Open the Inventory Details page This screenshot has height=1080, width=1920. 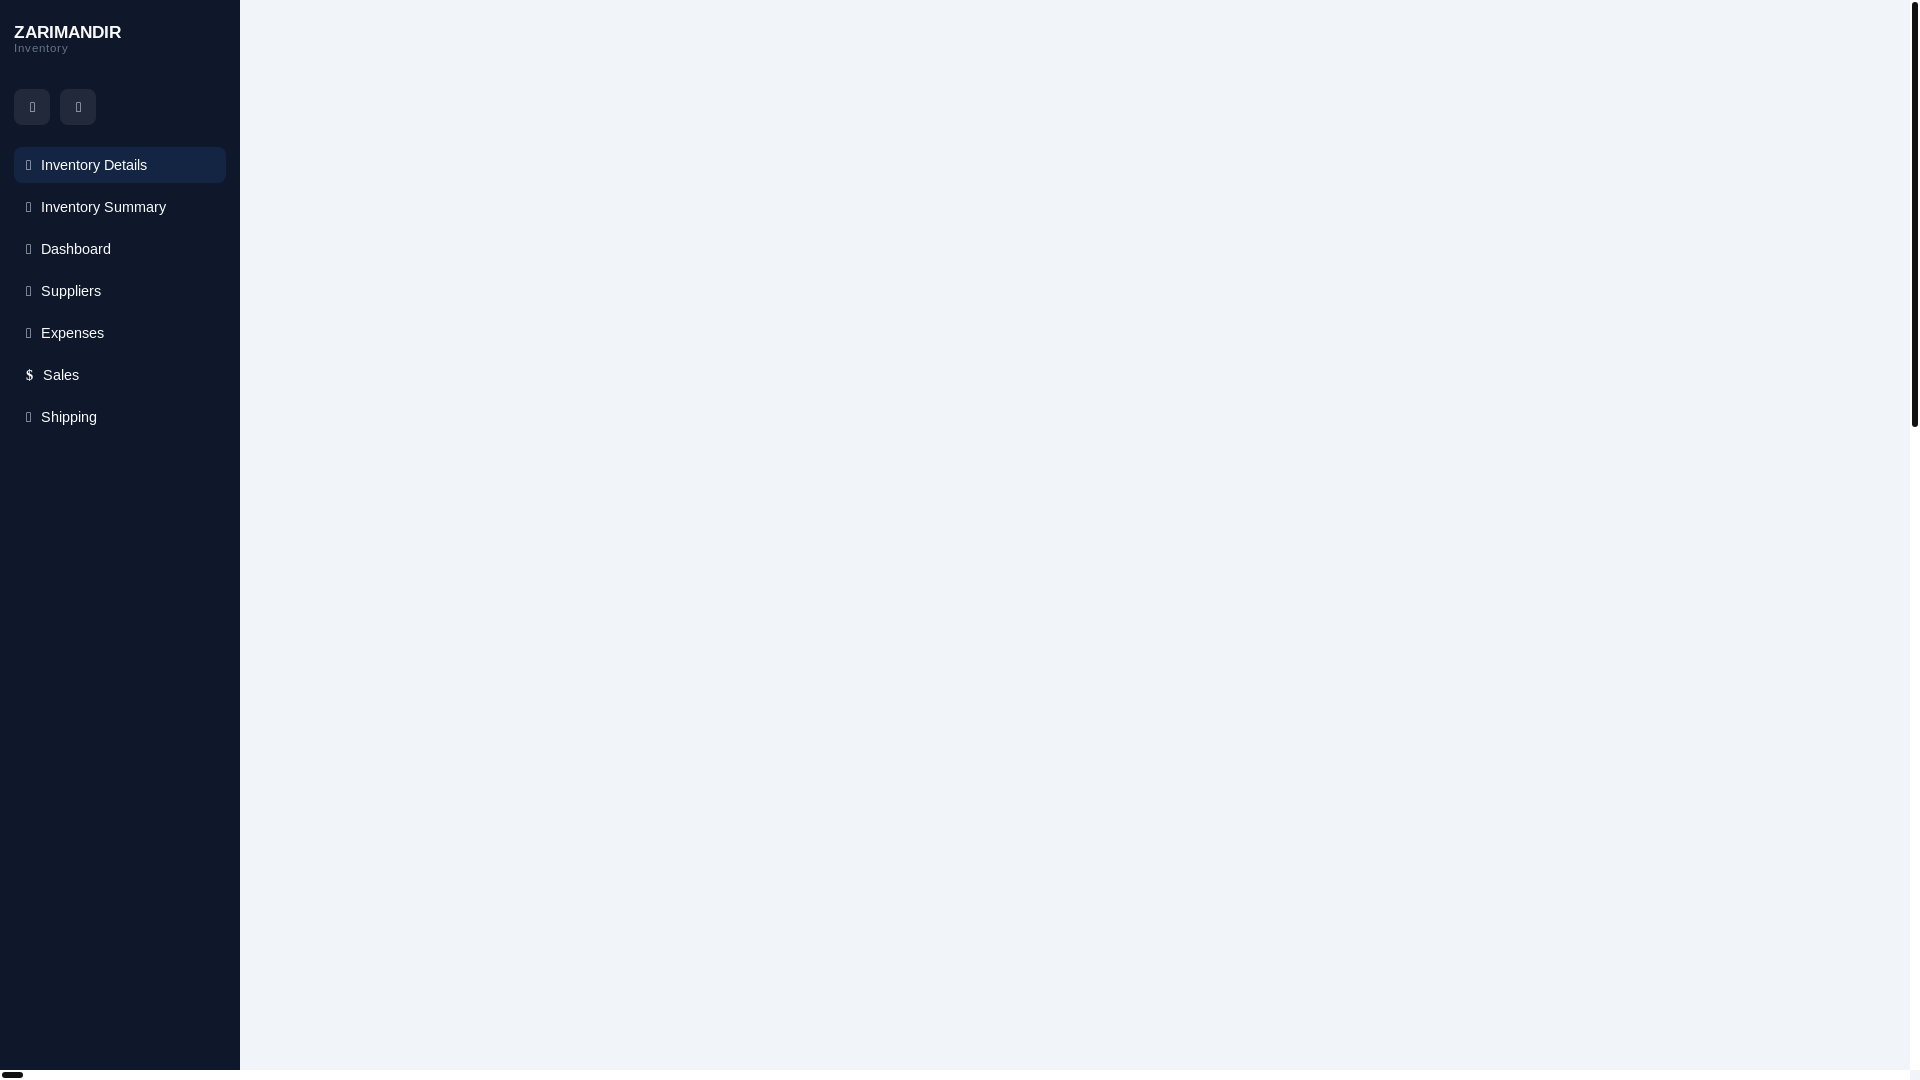[120, 165]
